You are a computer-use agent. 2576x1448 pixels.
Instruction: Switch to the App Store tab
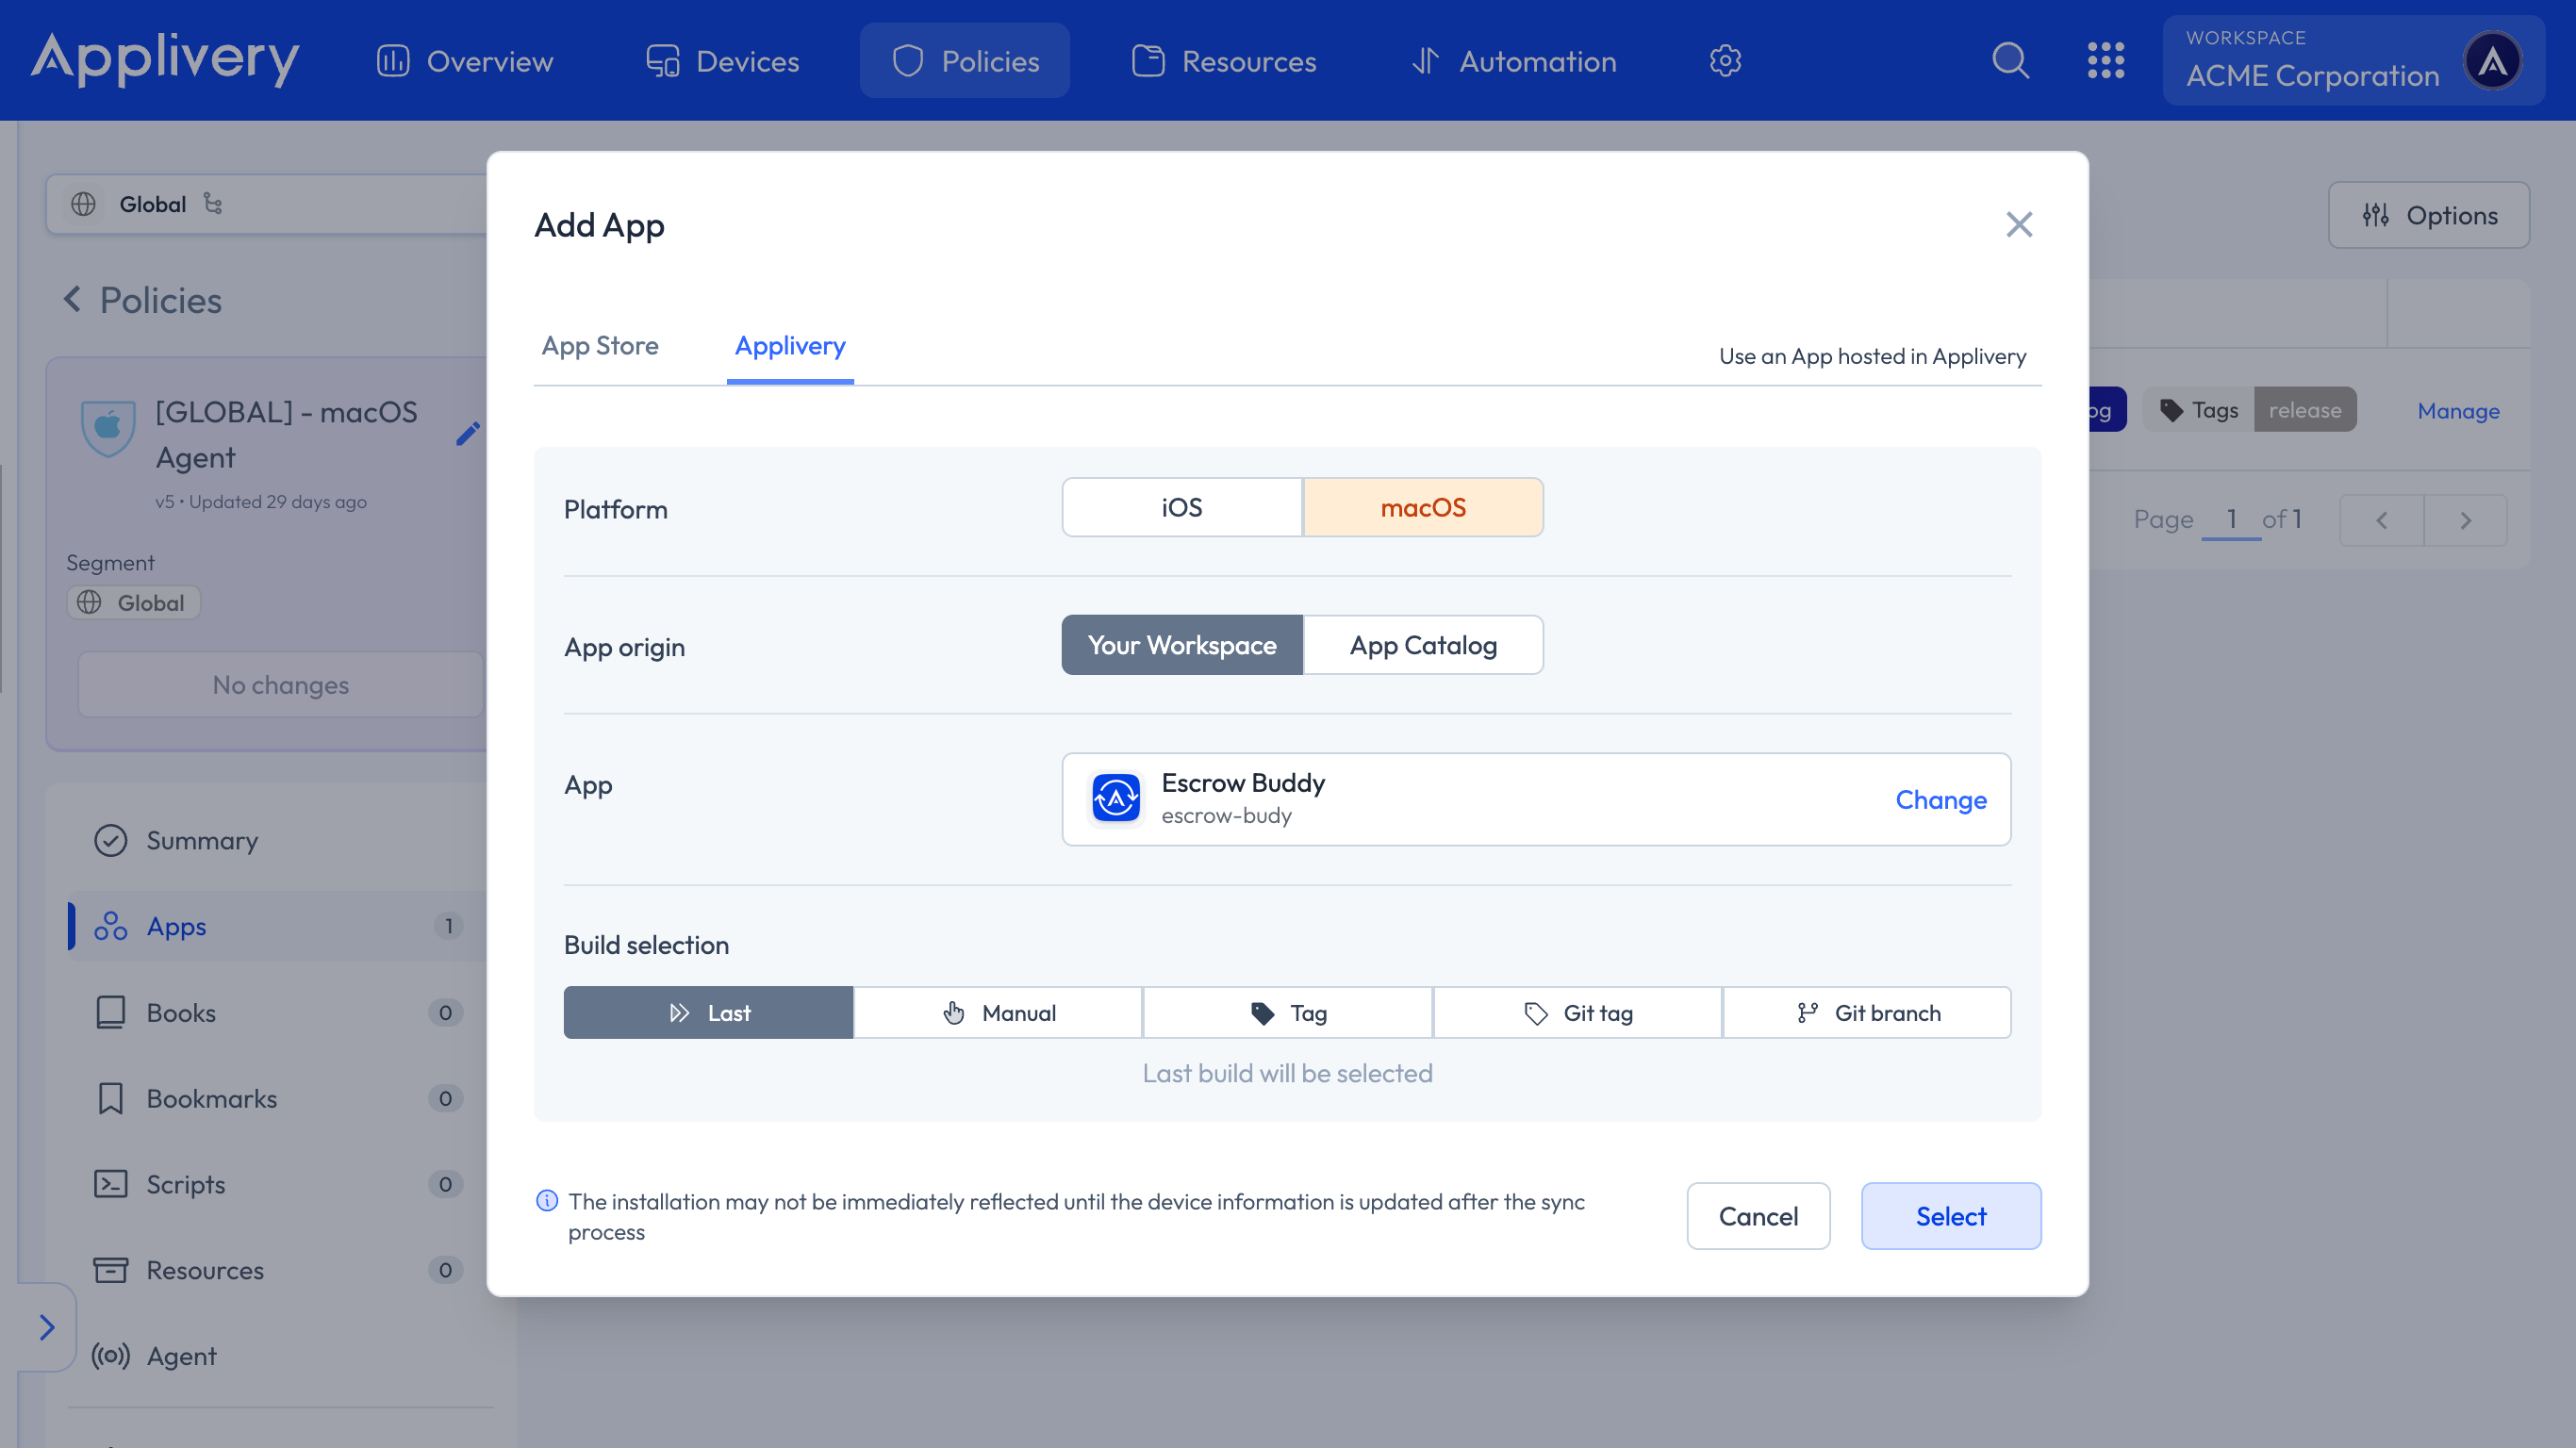click(x=600, y=345)
